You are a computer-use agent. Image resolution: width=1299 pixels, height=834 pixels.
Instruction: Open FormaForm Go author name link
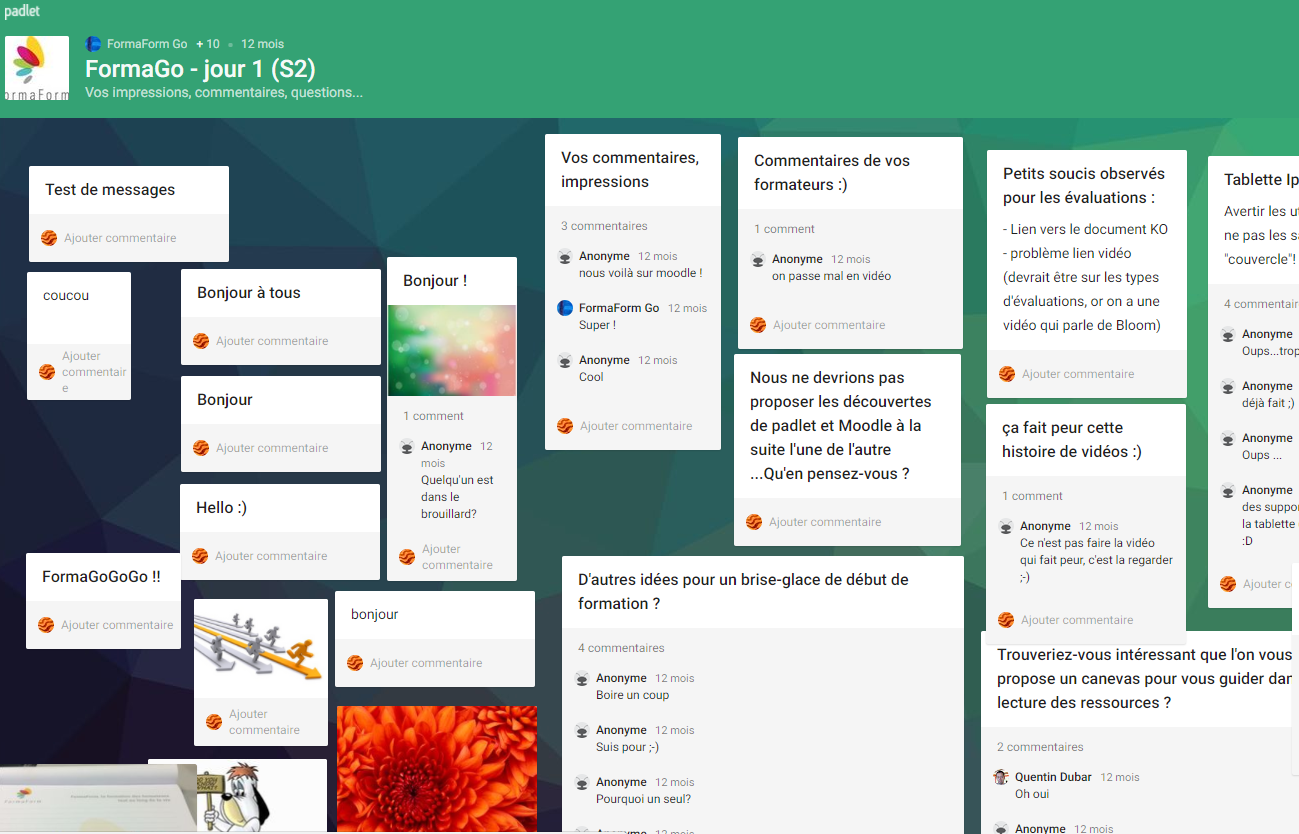coord(147,44)
